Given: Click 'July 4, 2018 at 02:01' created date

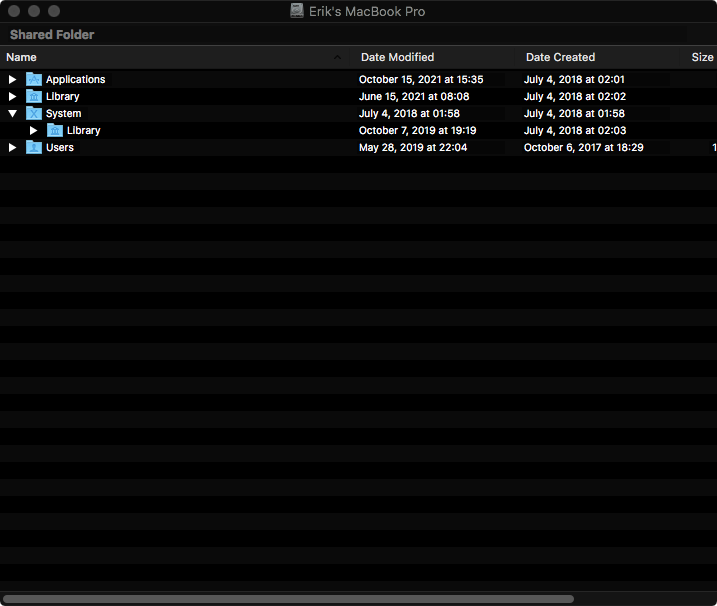Looking at the screenshot, I should coord(574,80).
